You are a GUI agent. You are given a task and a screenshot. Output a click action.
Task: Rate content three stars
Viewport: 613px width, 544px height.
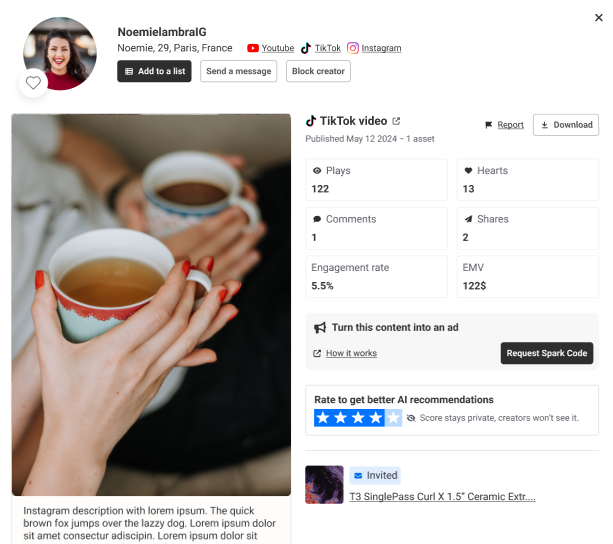click(x=358, y=418)
